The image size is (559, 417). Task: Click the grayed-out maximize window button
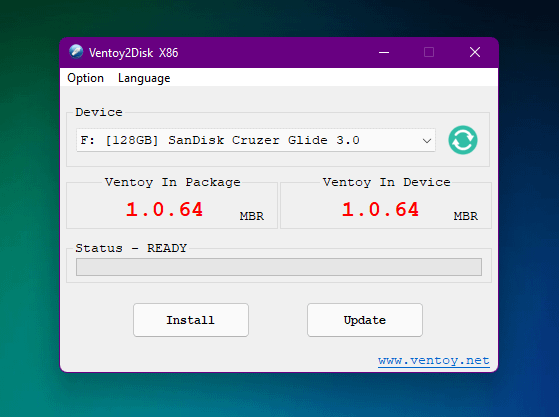coord(429,52)
